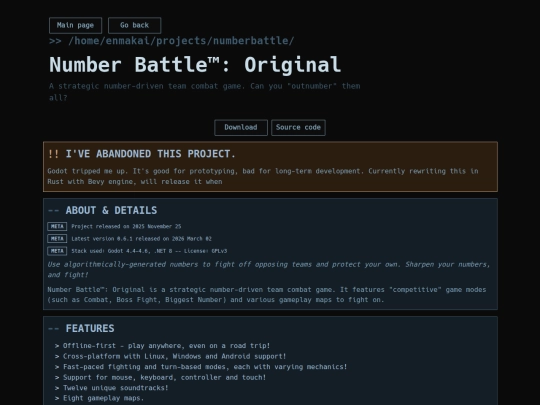Click 'Eight gameplay maps.' feature
540x405 pixels.
[103, 398]
